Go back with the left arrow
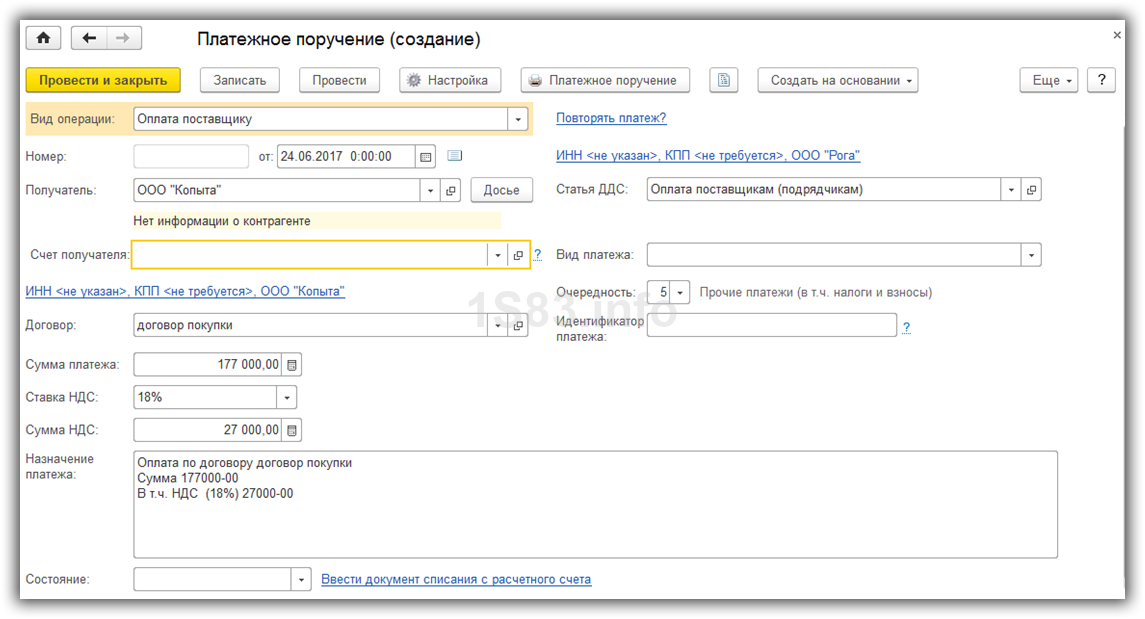 tap(90, 38)
